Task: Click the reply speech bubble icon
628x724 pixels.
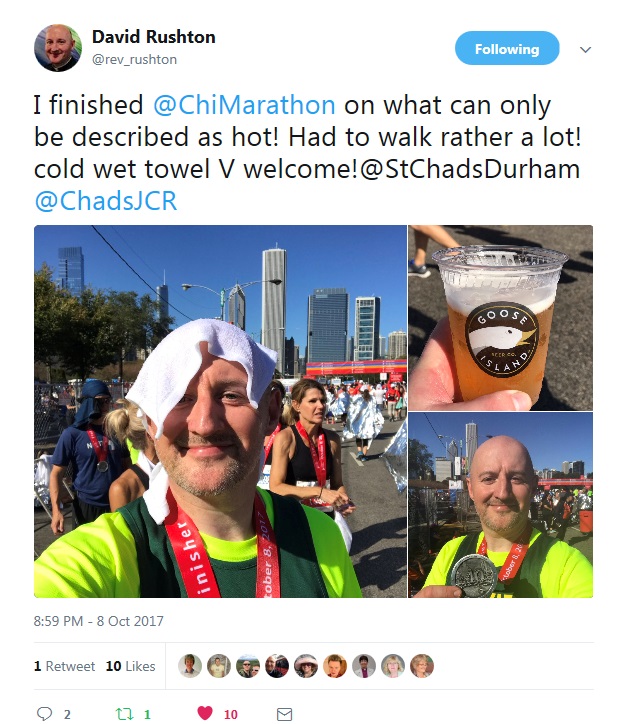Action: [44, 714]
